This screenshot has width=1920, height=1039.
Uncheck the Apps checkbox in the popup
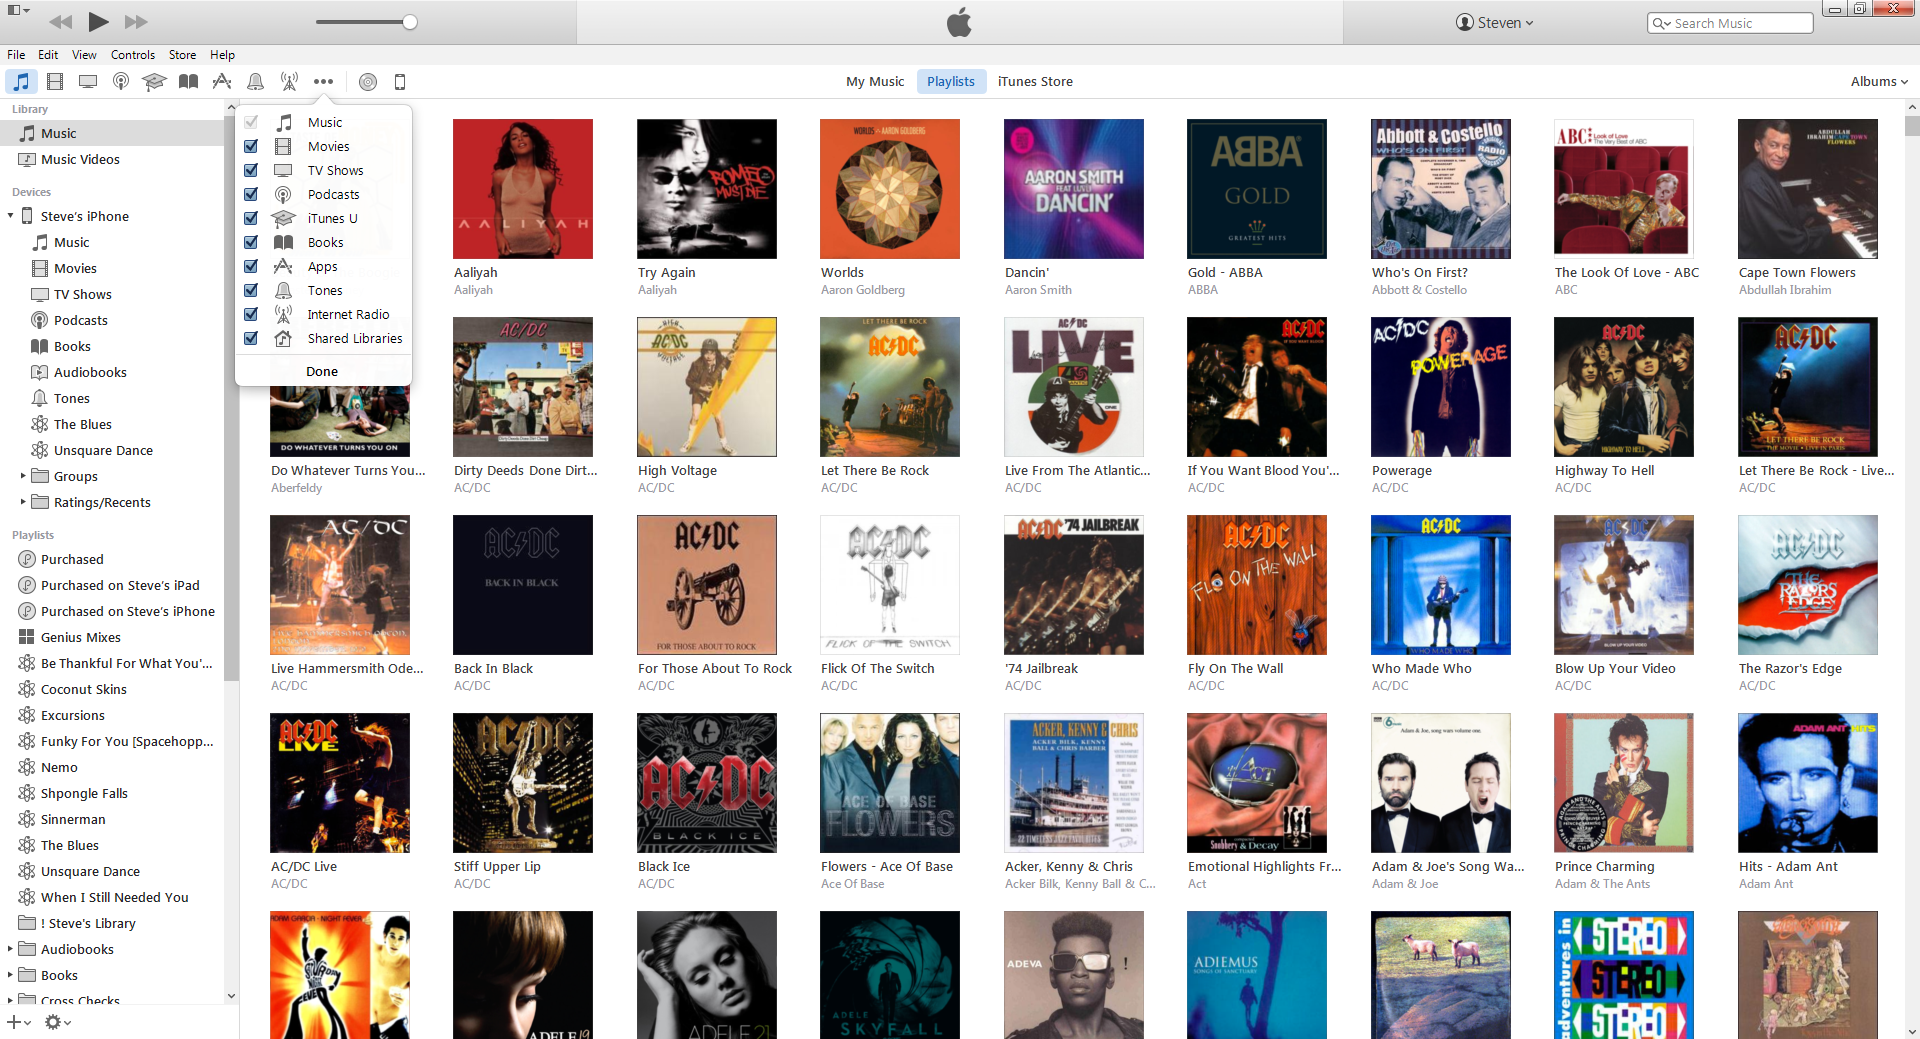click(x=250, y=266)
